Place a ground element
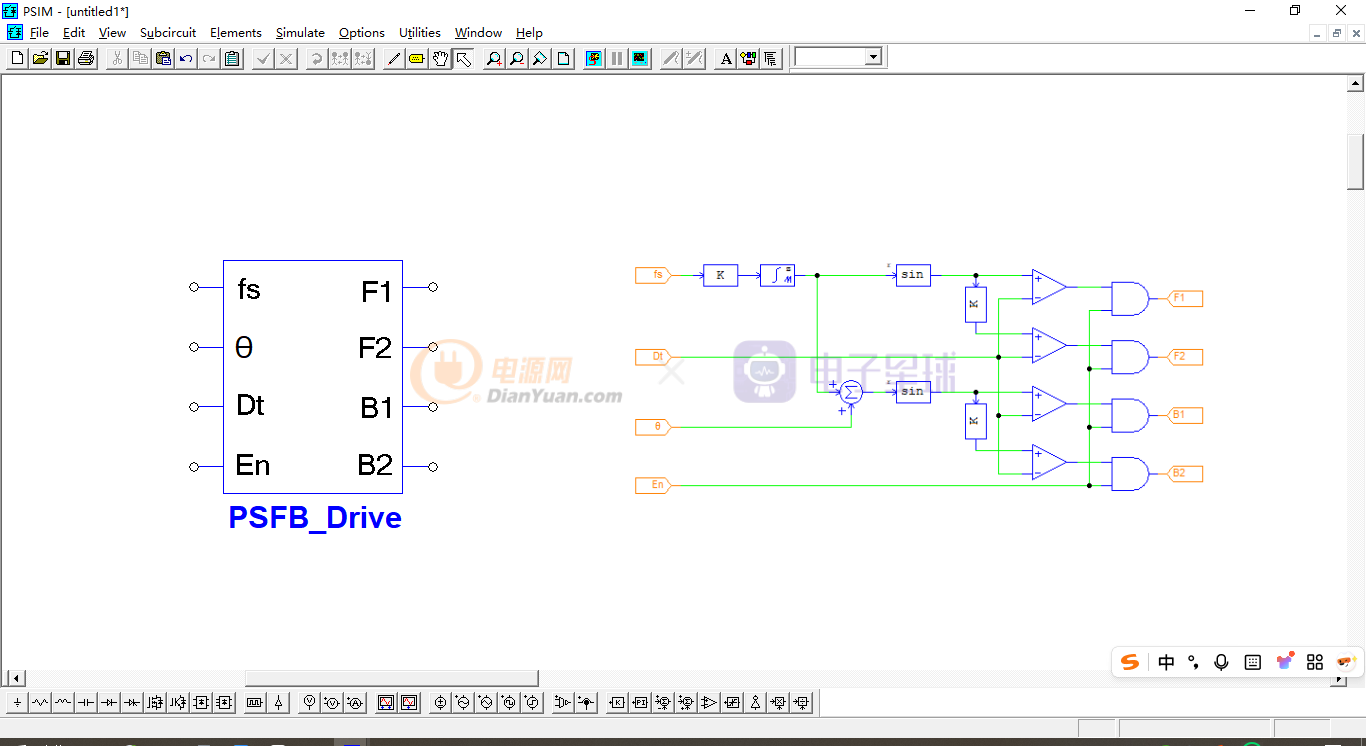 (x=17, y=703)
